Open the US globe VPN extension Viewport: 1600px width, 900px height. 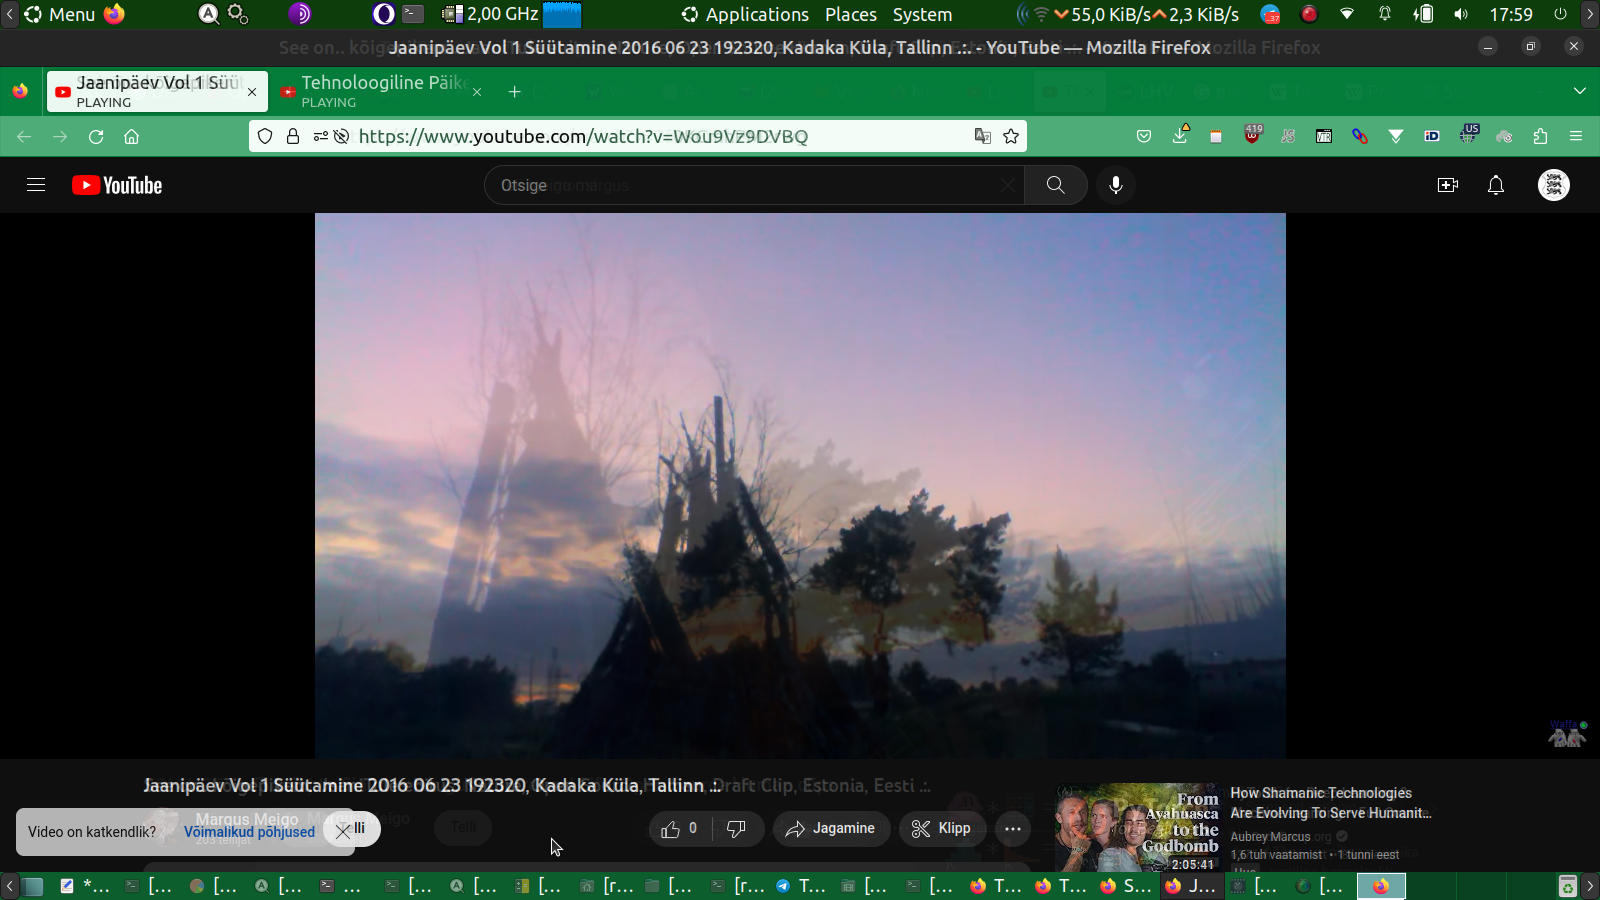1468,134
